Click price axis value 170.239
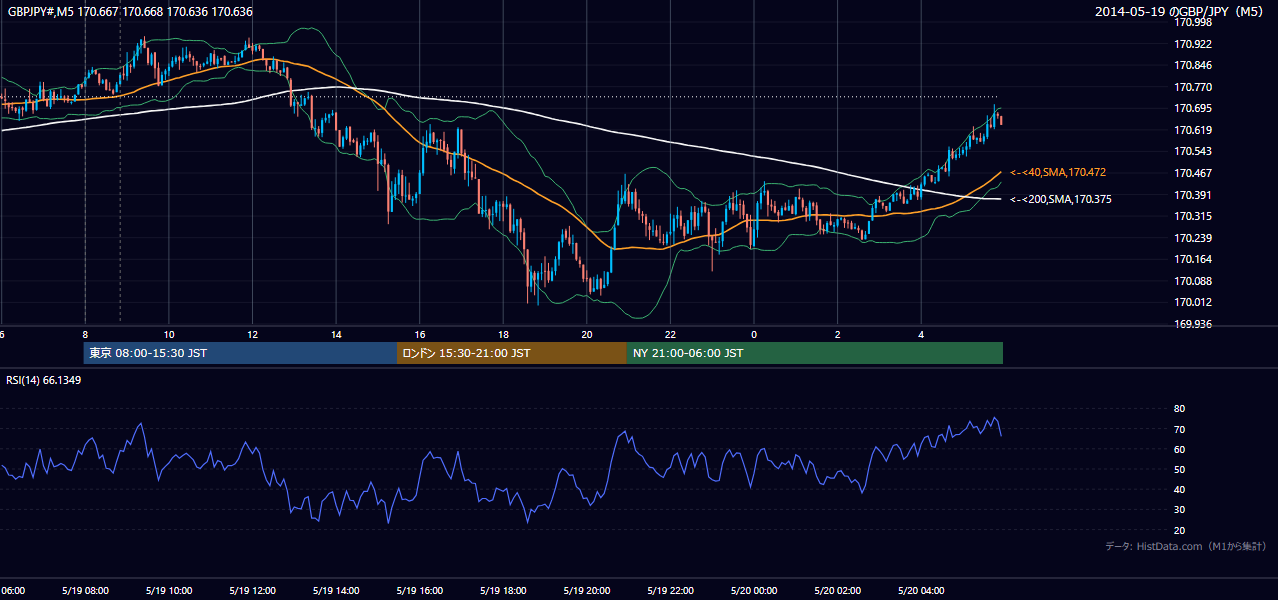Viewport: 1278px width, 600px height. click(1194, 239)
